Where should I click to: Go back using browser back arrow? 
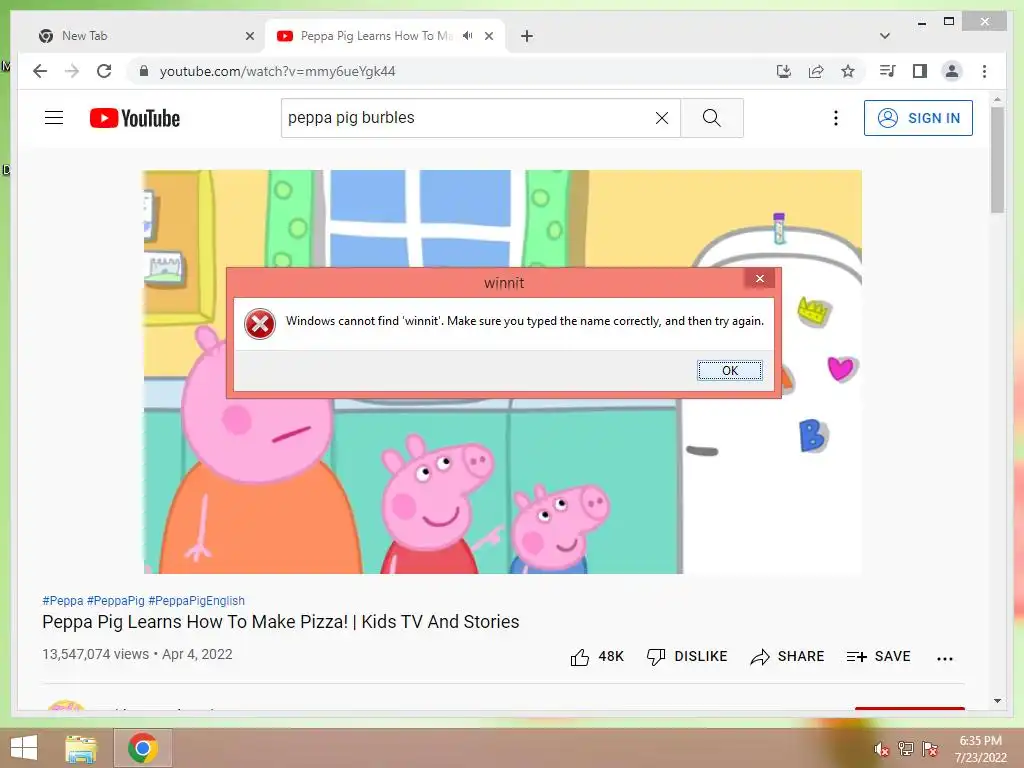(40, 71)
